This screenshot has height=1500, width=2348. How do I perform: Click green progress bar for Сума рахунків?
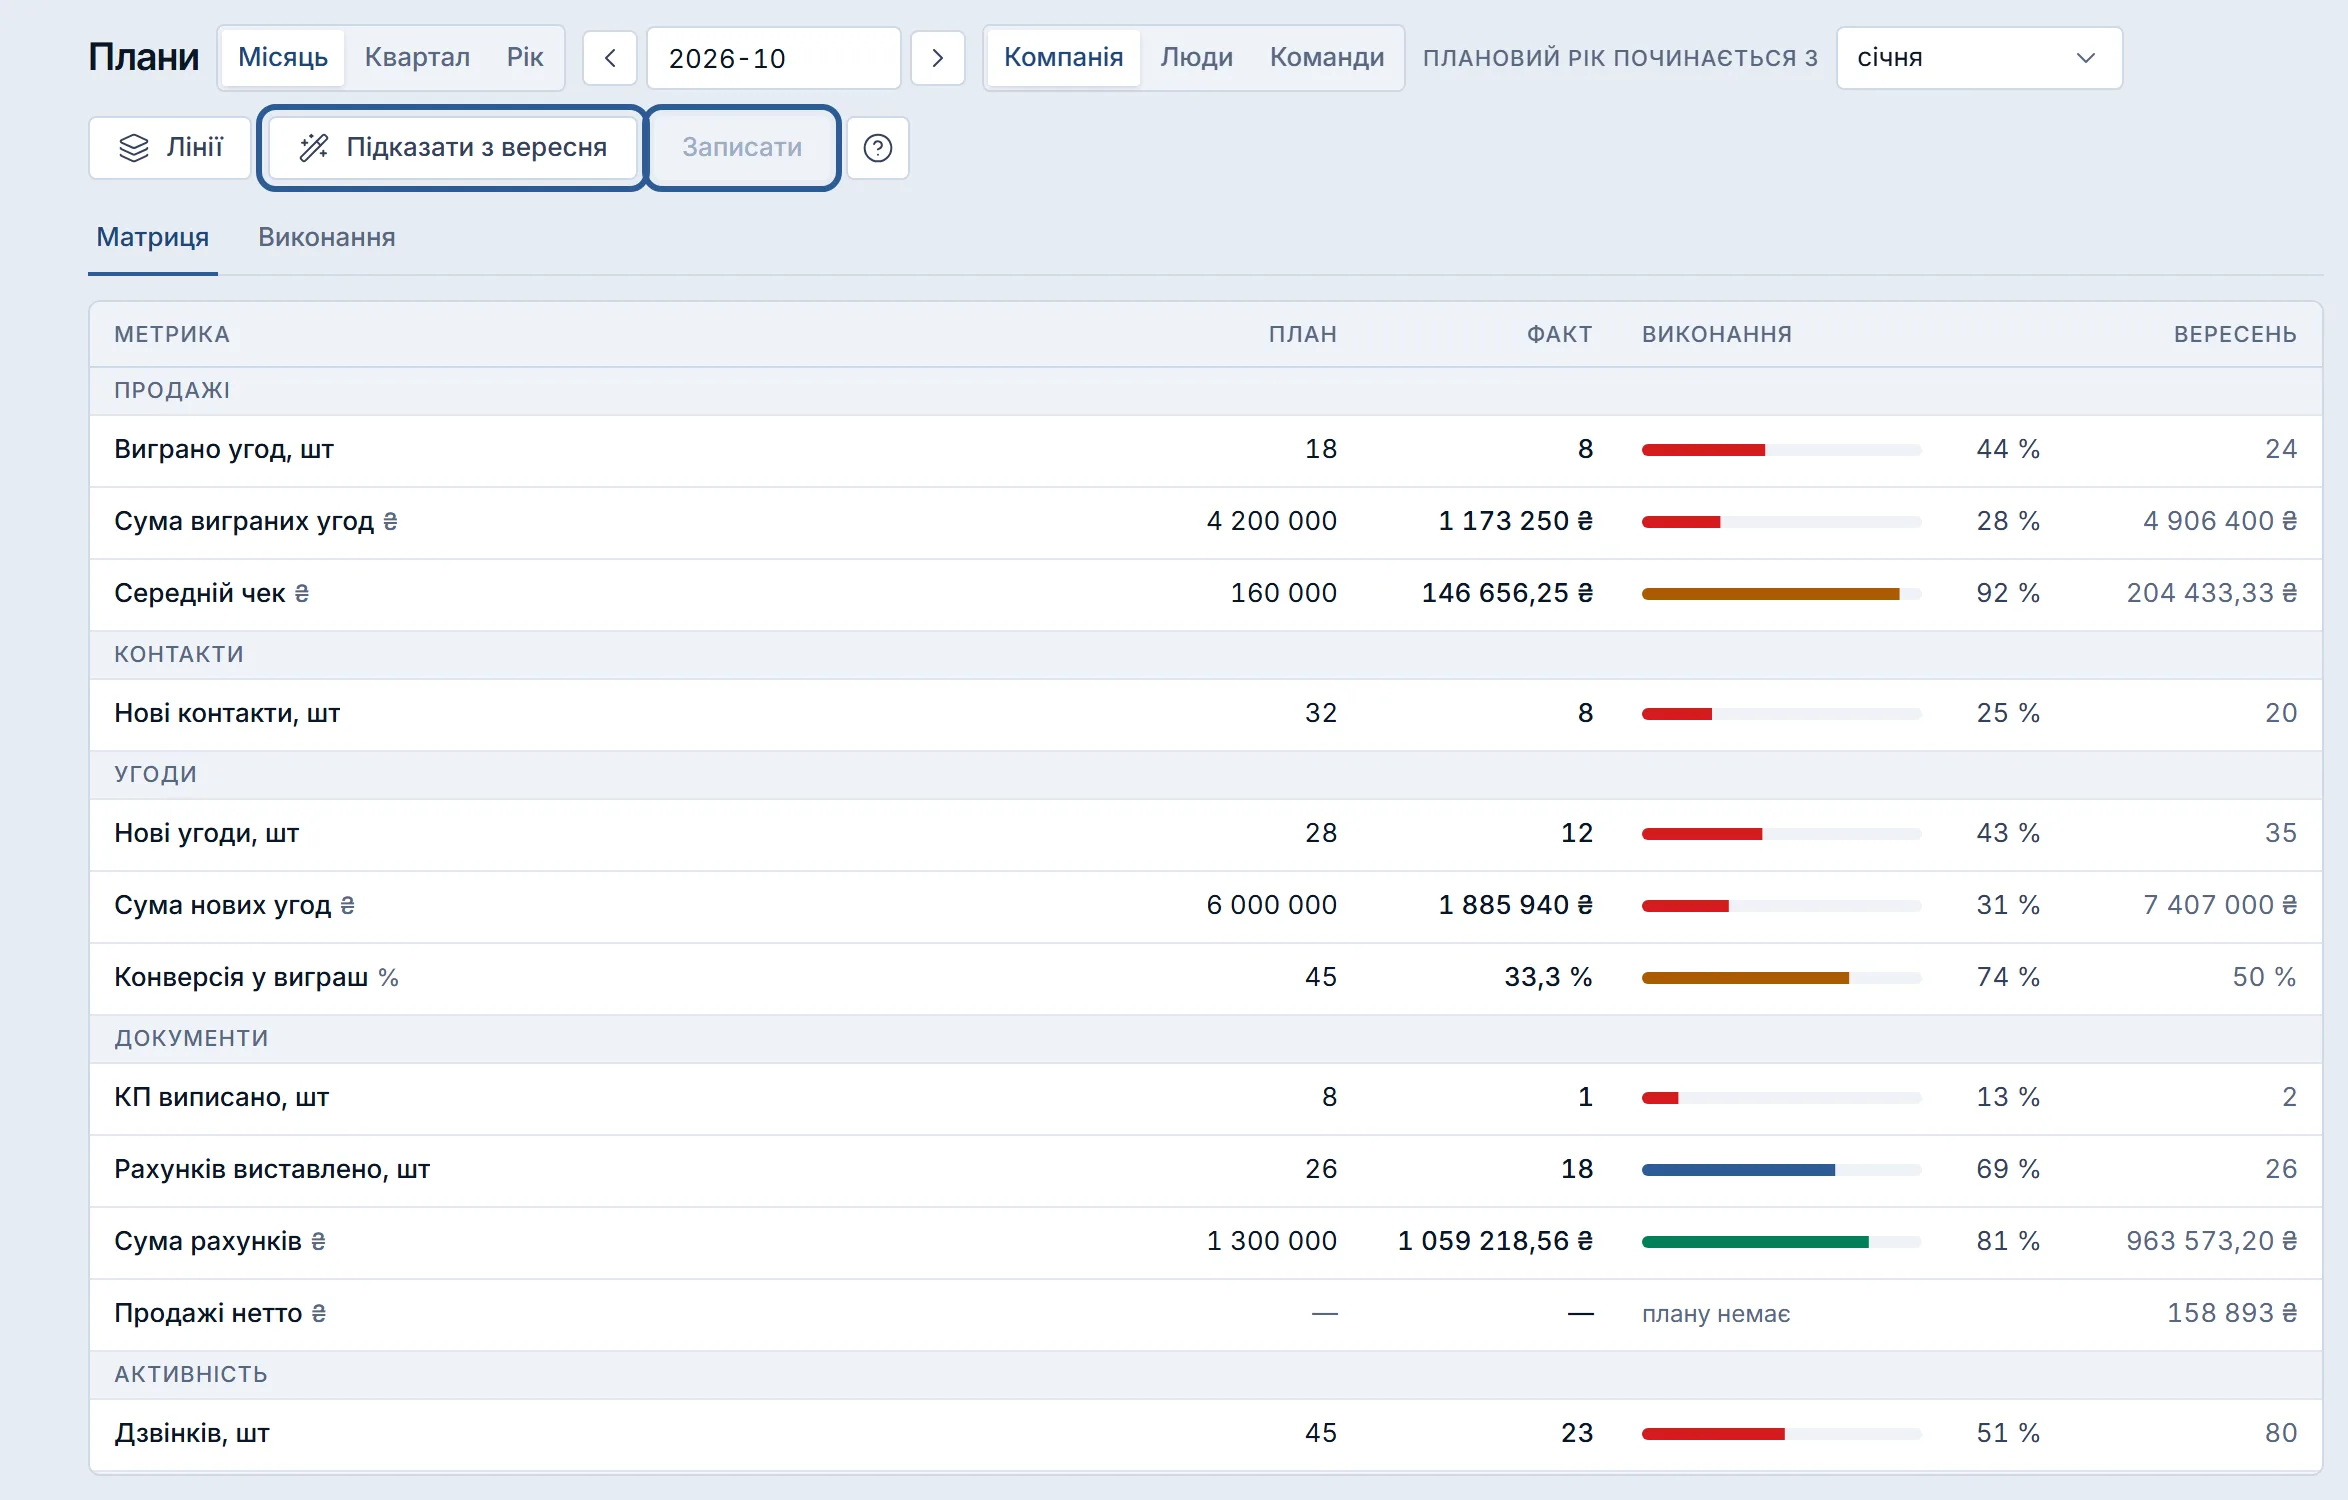click(x=1781, y=1242)
